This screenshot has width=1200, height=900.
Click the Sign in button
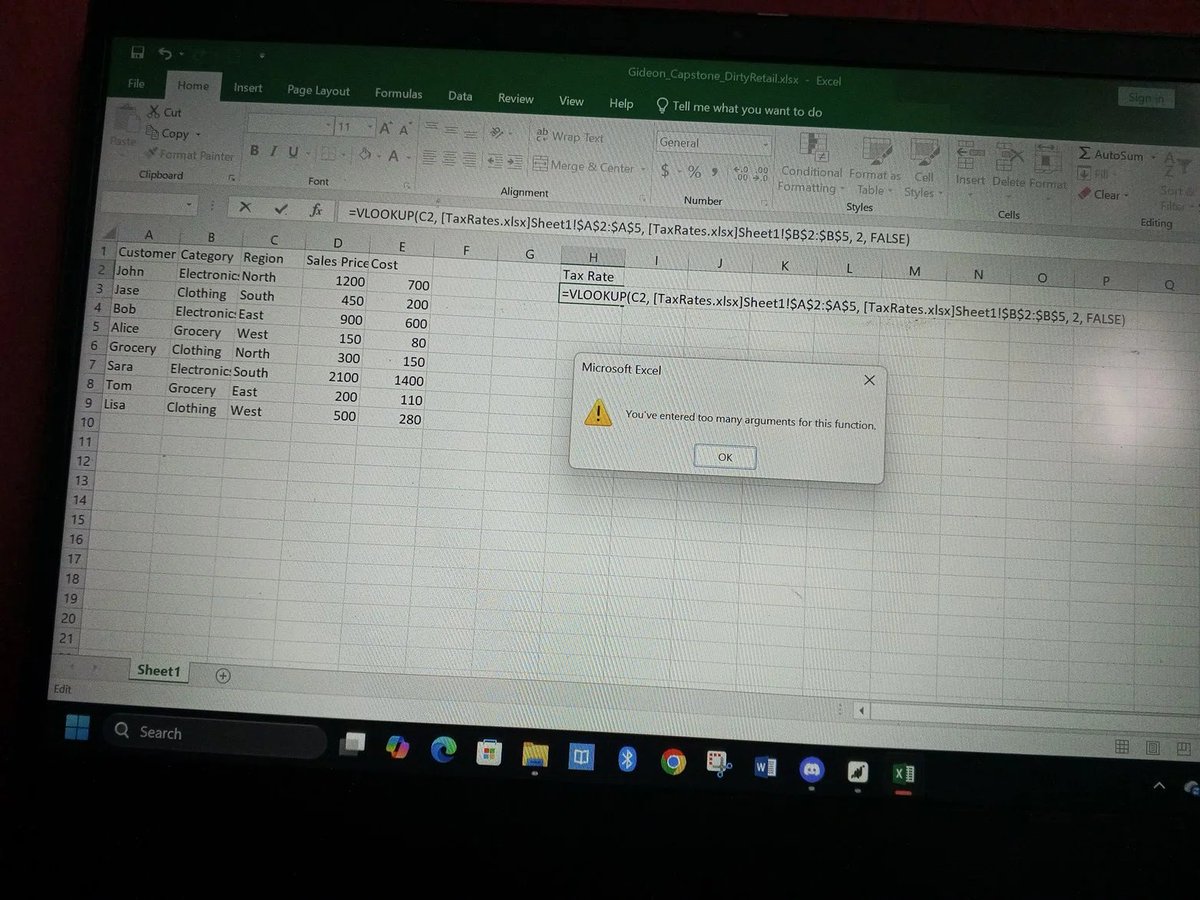[x=1145, y=97]
